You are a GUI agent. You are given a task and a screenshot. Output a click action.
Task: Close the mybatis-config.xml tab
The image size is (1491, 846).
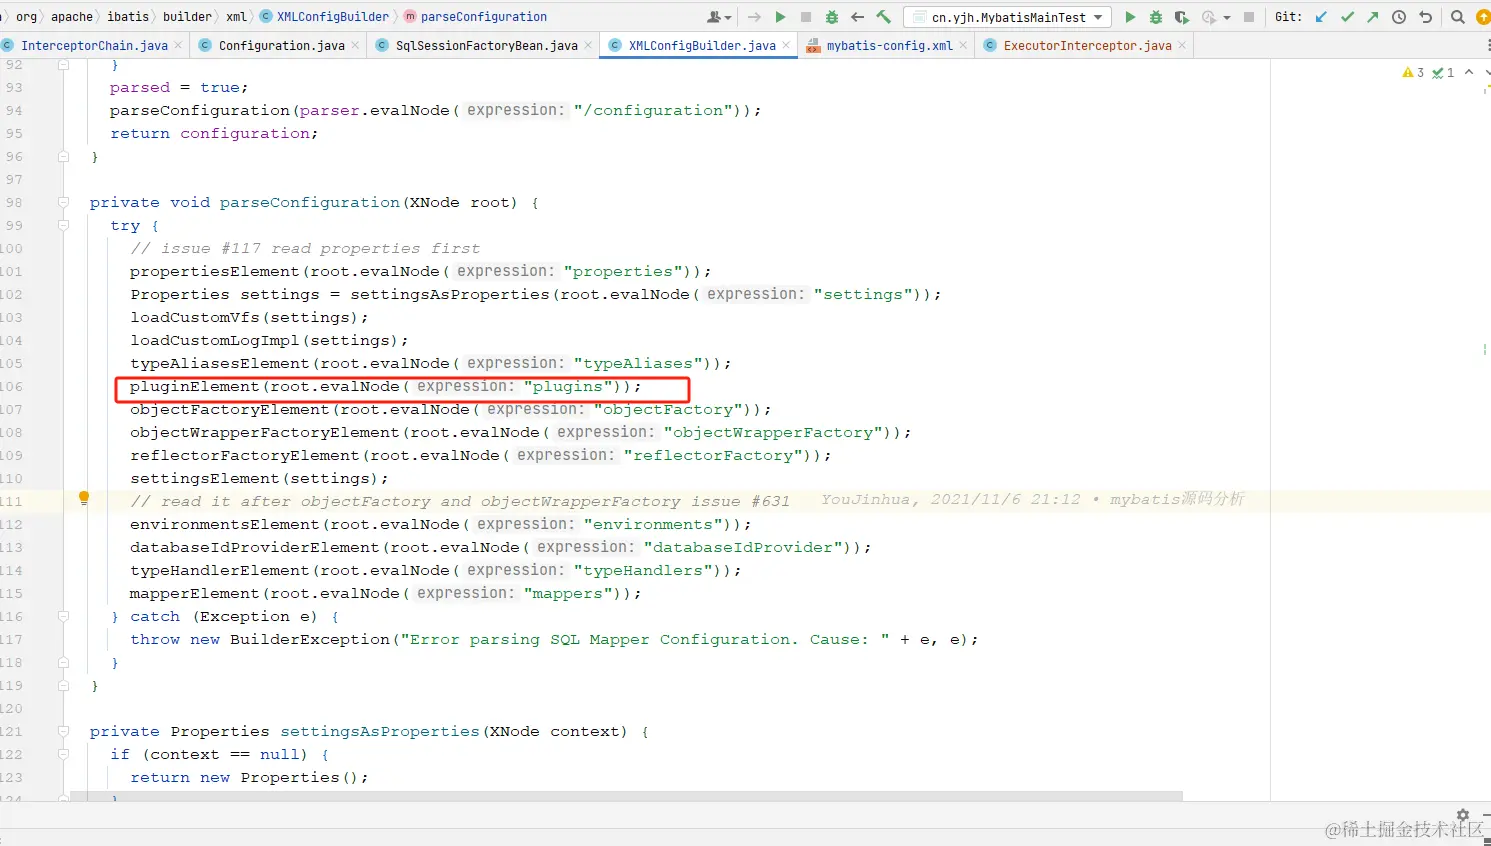point(963,45)
